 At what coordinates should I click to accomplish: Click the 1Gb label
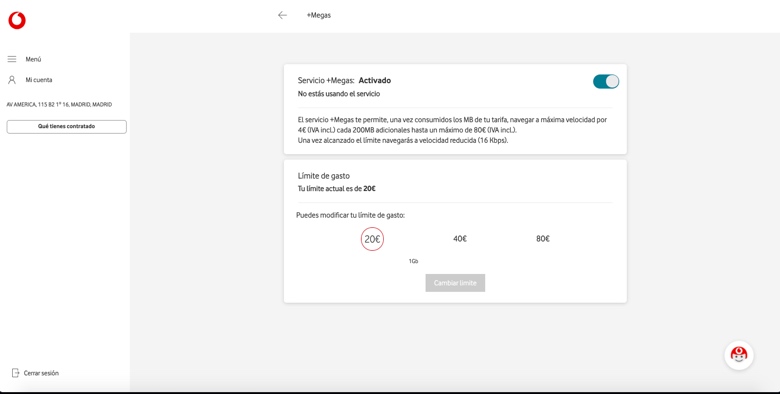(x=413, y=261)
